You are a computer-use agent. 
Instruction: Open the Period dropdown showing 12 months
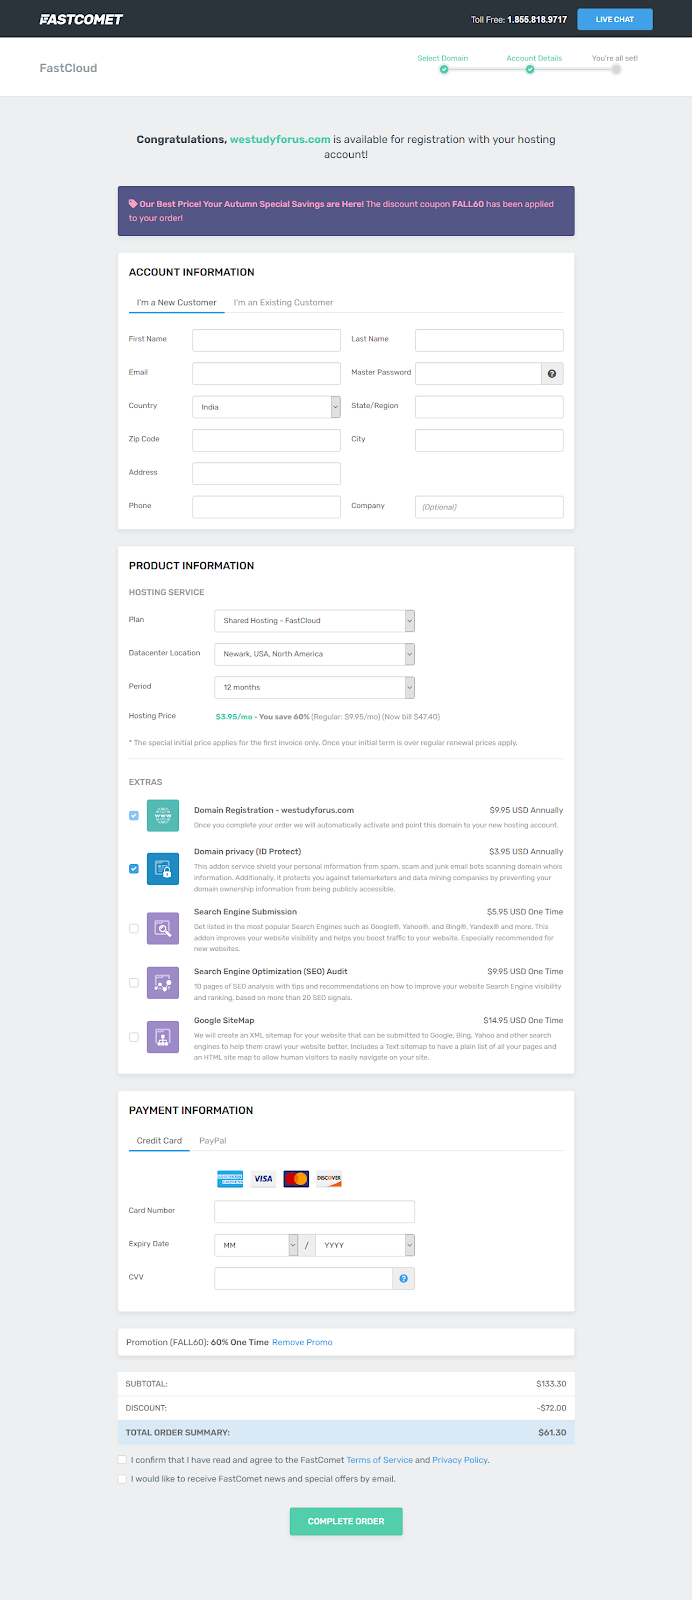pyautogui.click(x=315, y=687)
